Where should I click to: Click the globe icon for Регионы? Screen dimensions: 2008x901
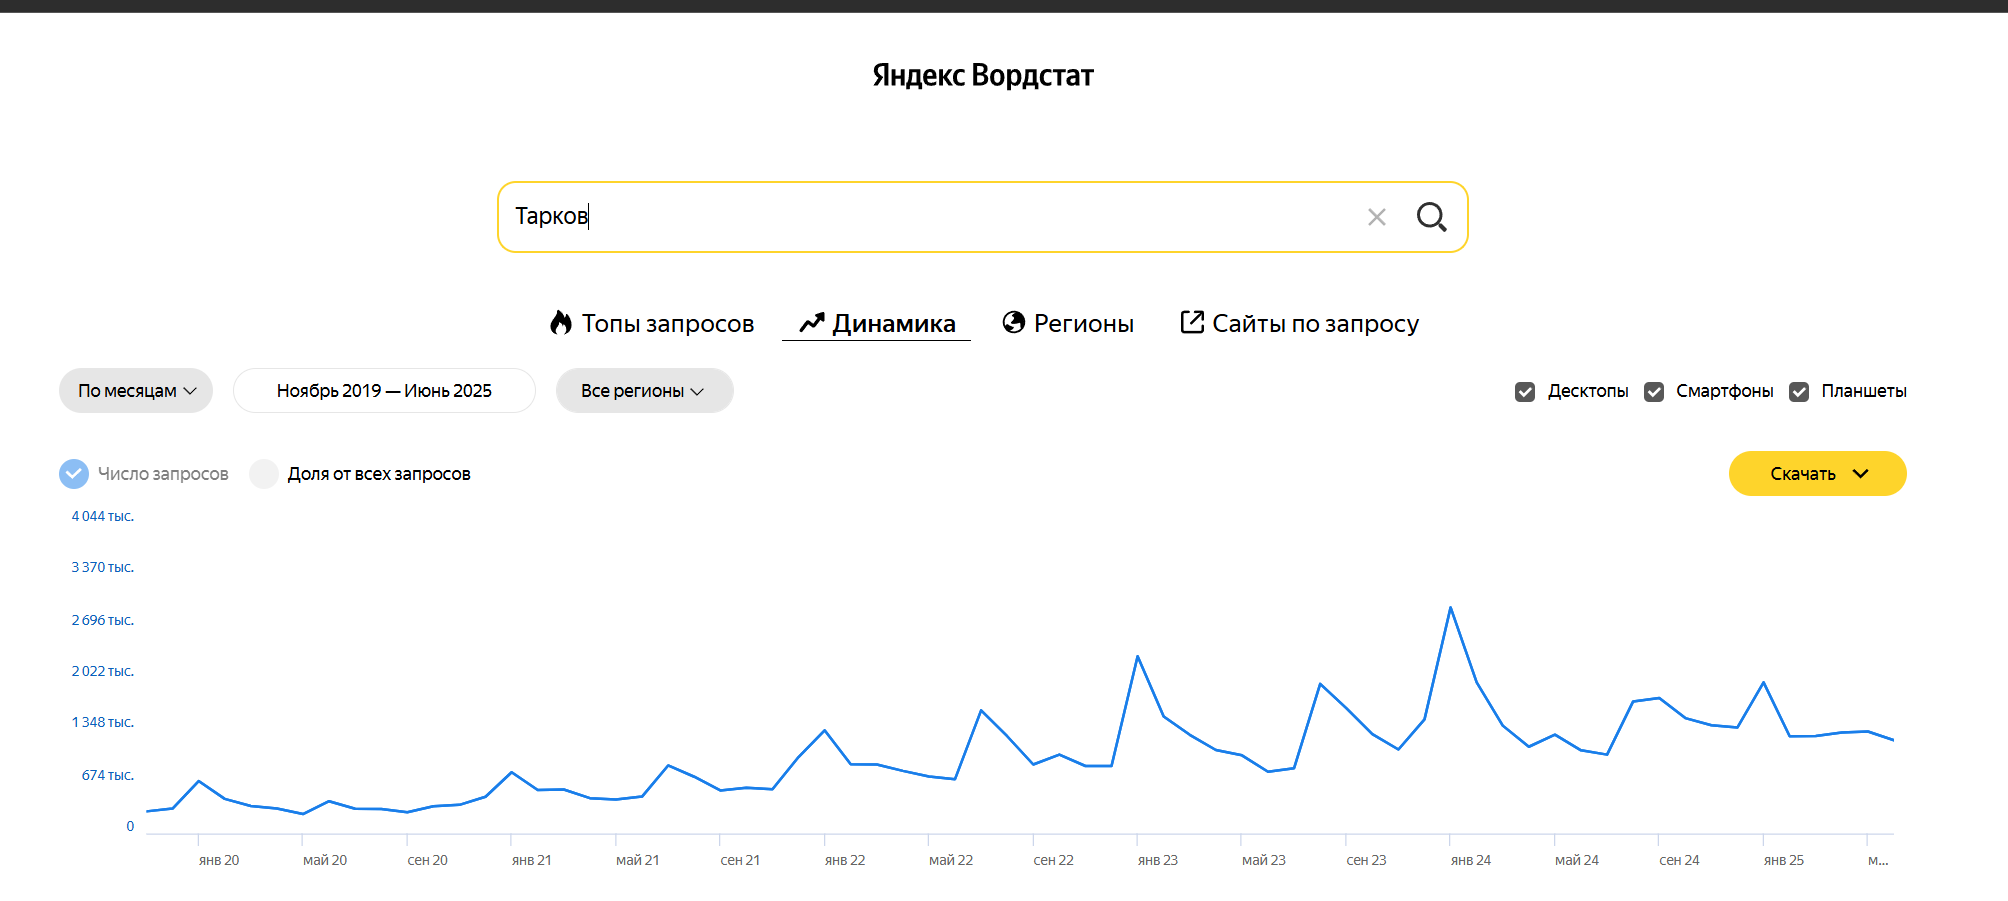(x=1014, y=322)
